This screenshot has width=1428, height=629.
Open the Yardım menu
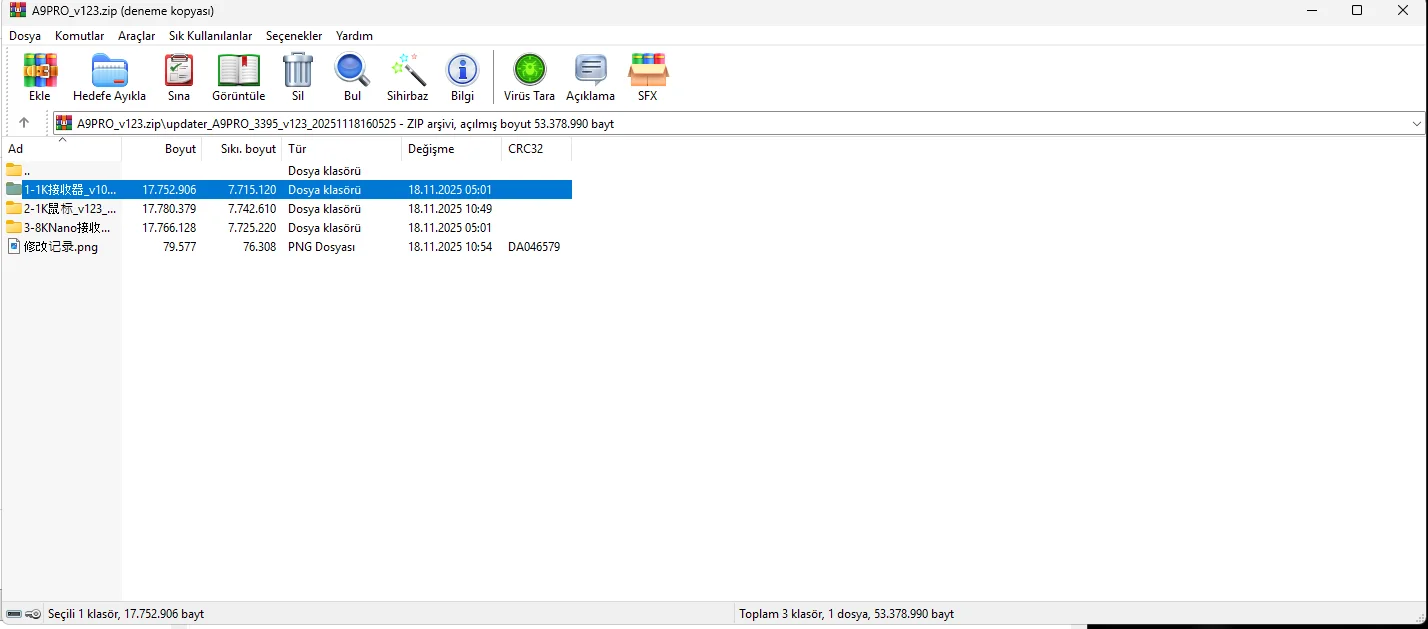click(x=354, y=35)
